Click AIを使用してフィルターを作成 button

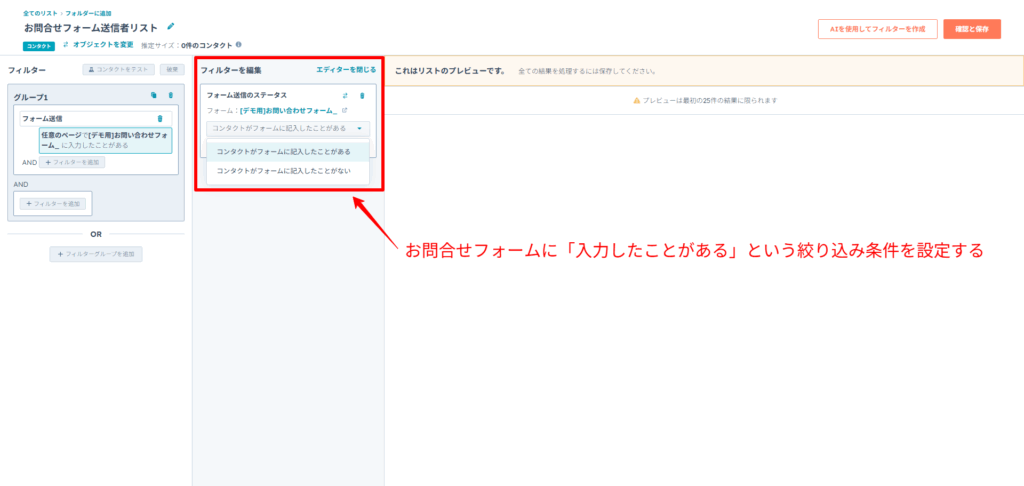tap(878, 29)
